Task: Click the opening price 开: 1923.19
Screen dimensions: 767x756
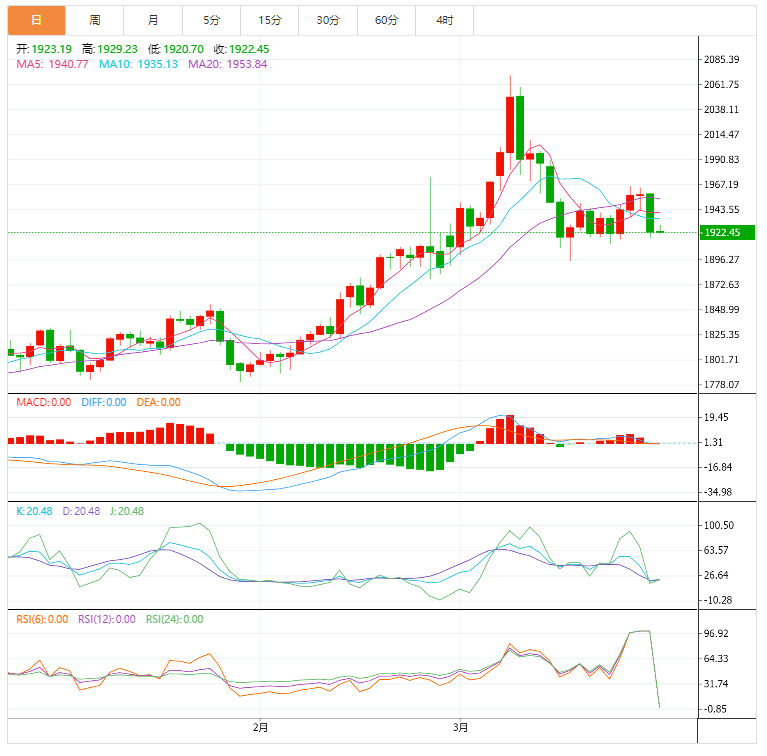Action: 44,49
